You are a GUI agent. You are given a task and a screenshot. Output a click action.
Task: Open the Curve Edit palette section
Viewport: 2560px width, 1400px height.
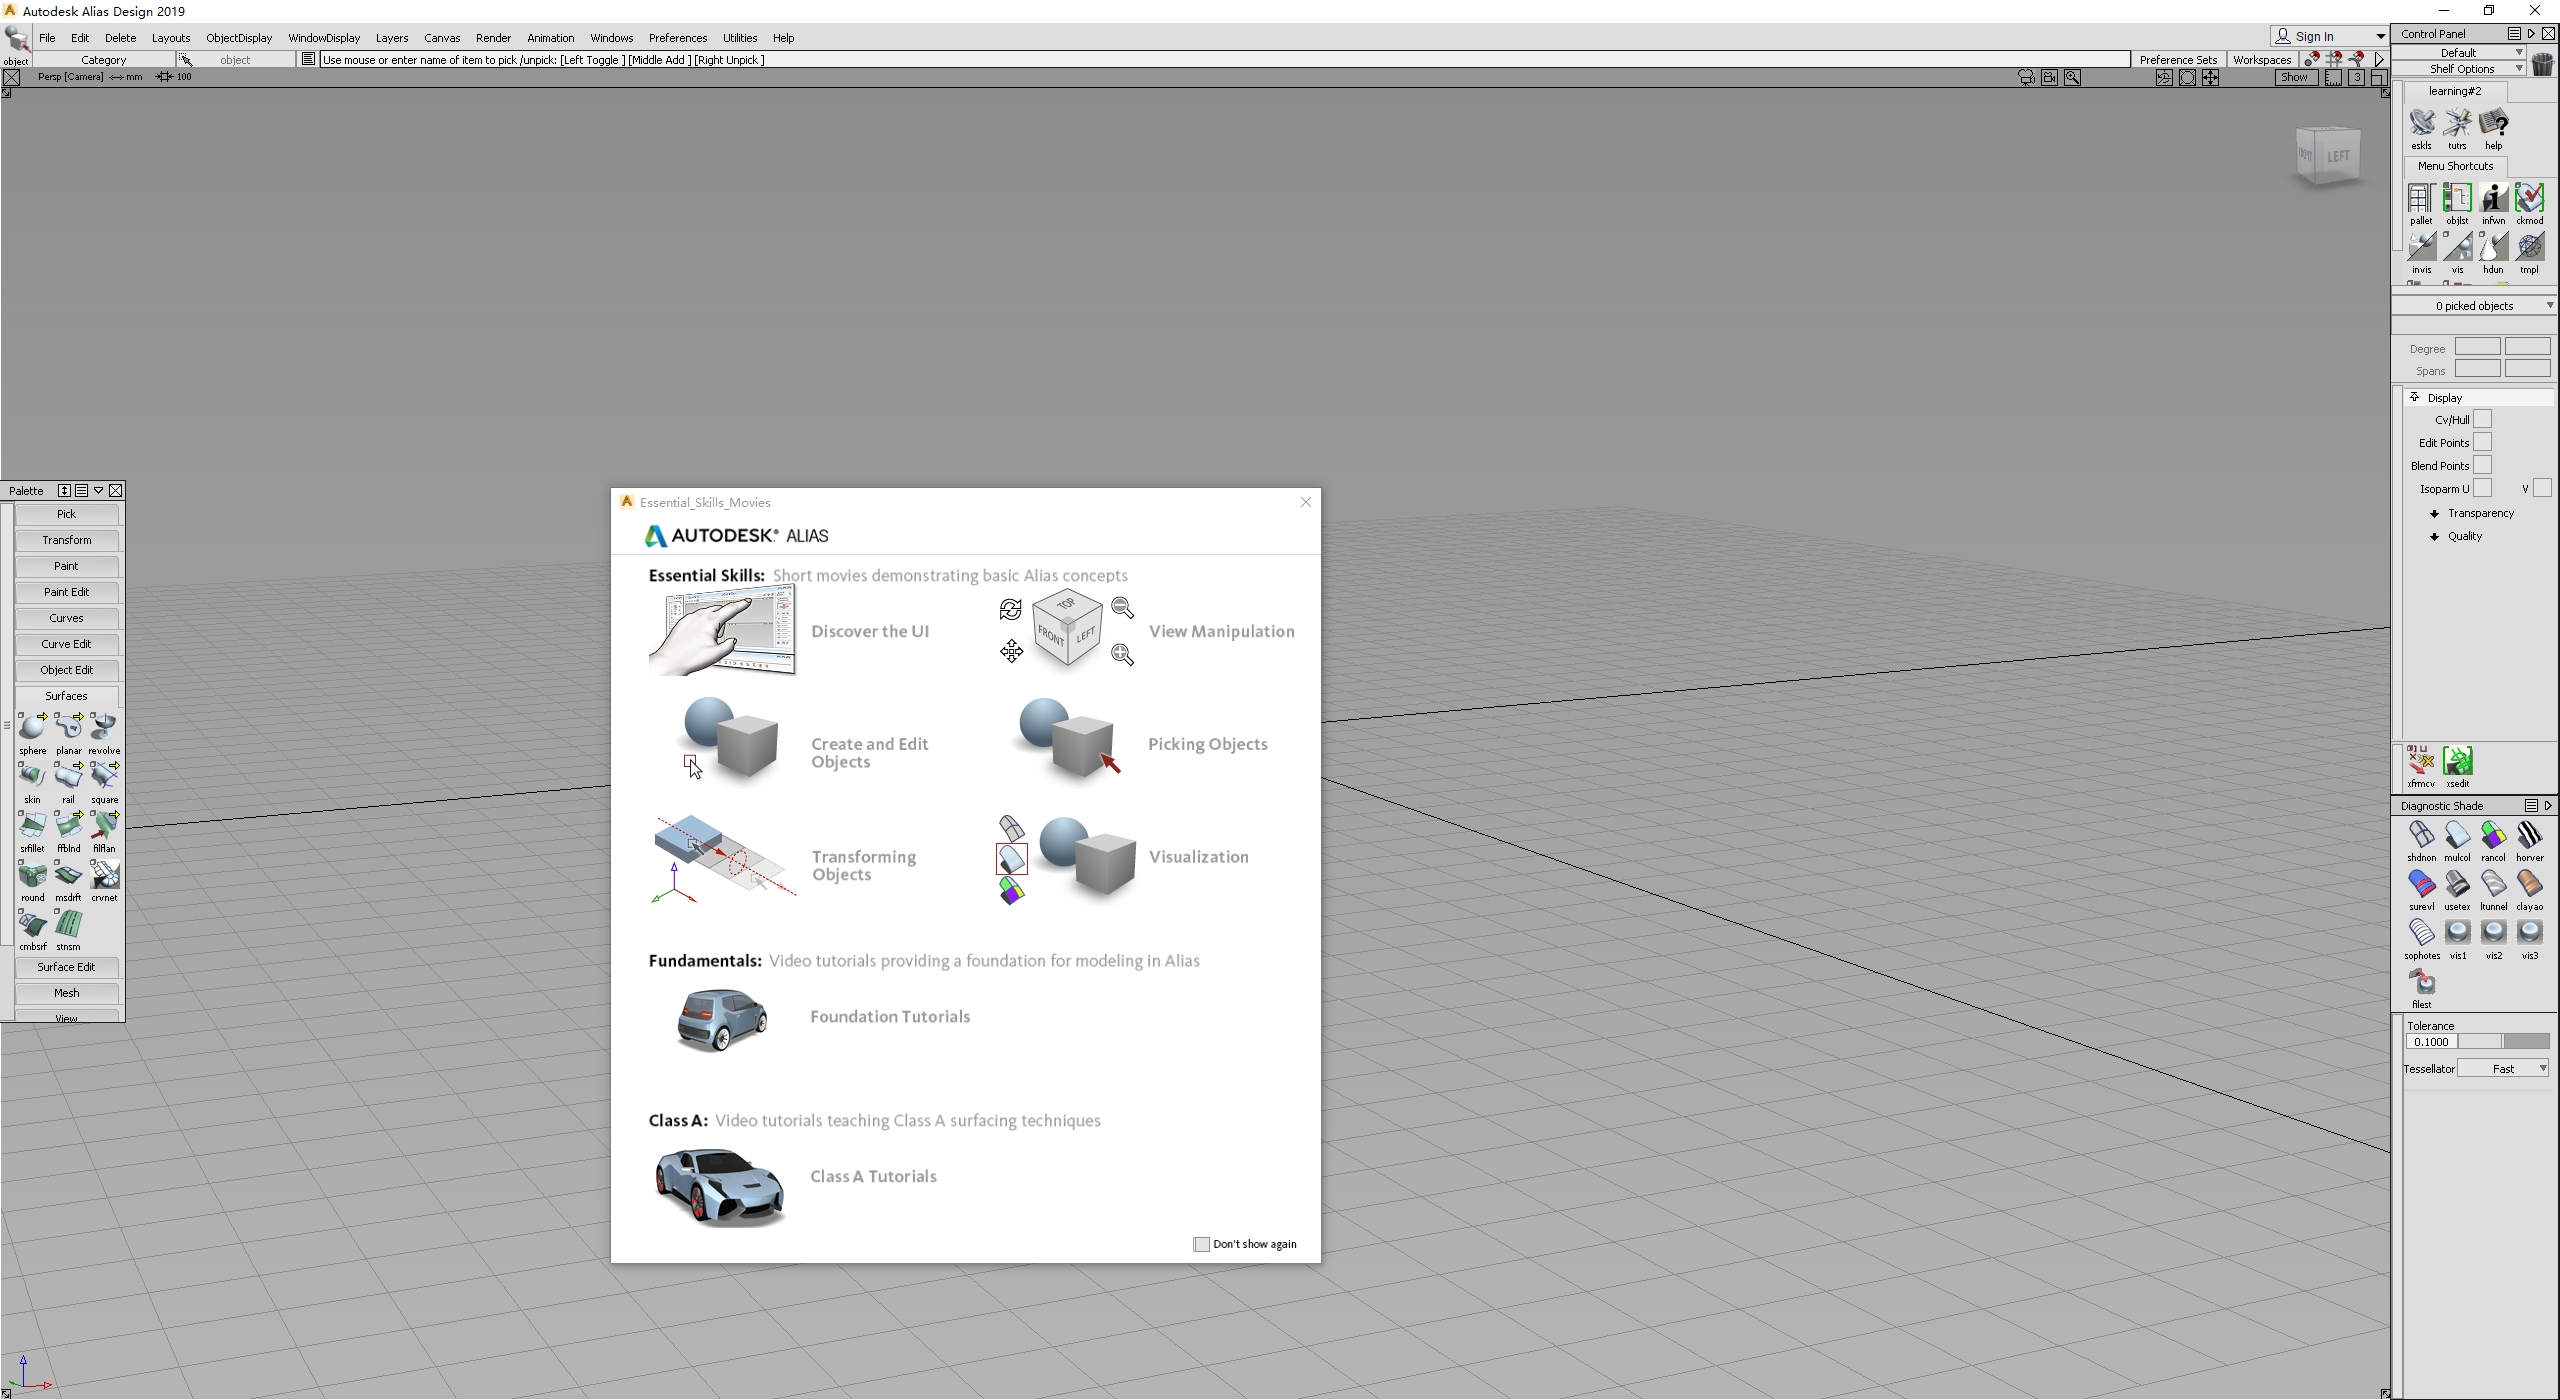click(67, 644)
